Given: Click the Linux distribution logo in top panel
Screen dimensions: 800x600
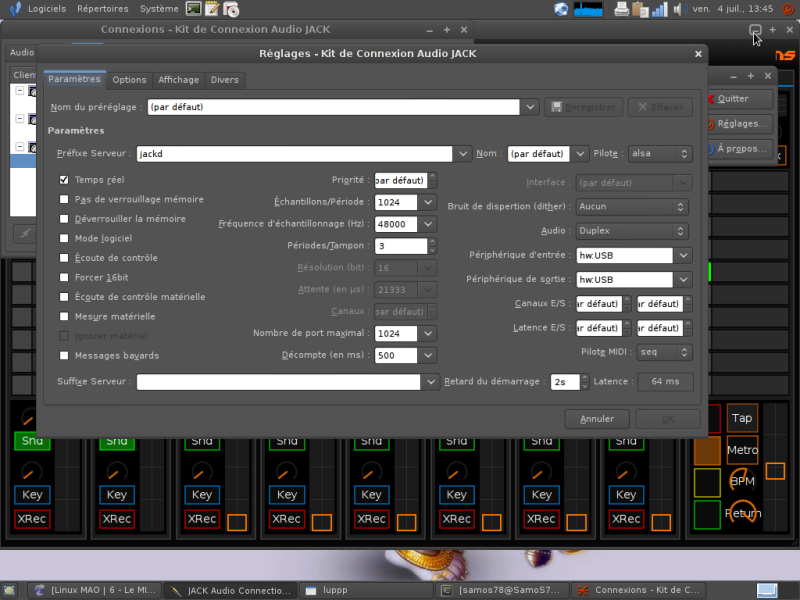Looking at the screenshot, I should pyautogui.click(x=15, y=9).
